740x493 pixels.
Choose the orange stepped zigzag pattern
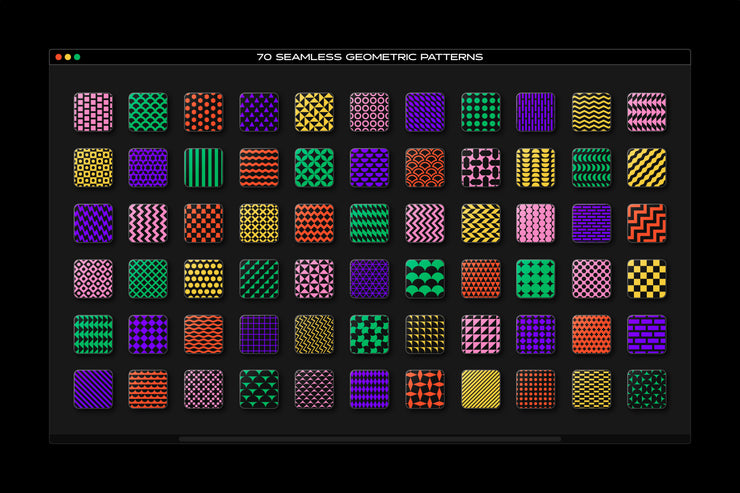click(646, 222)
